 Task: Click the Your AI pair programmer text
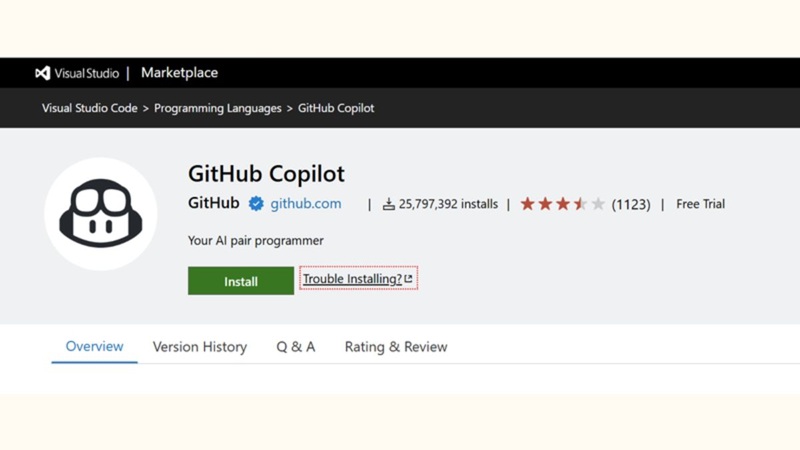pyautogui.click(x=256, y=240)
